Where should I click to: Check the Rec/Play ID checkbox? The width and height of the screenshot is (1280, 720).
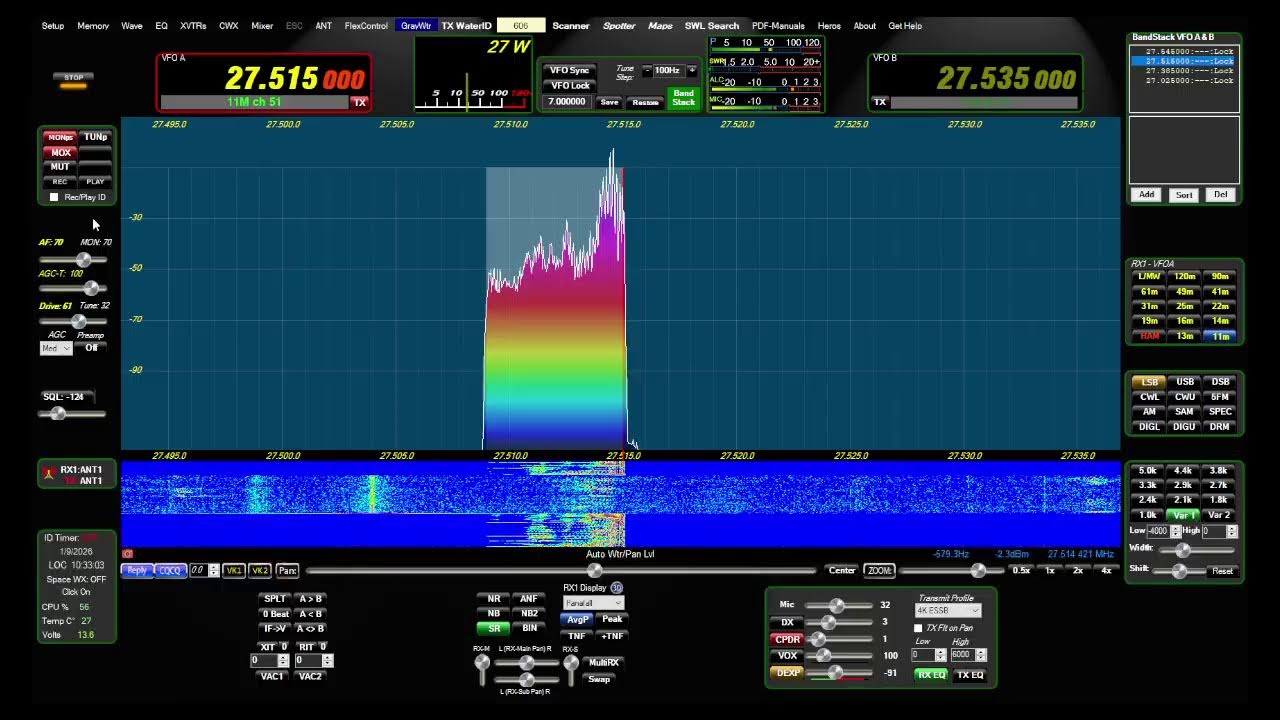tap(54, 197)
